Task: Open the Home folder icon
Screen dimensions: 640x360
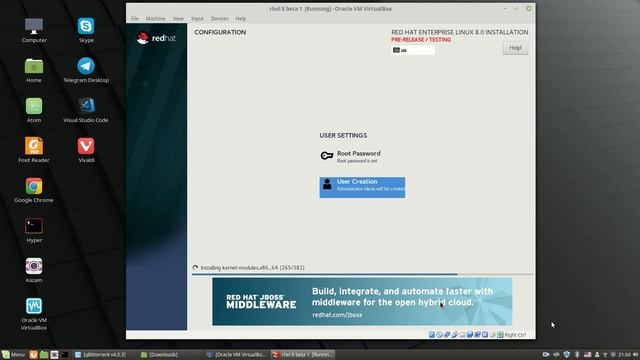Action: pos(34,66)
